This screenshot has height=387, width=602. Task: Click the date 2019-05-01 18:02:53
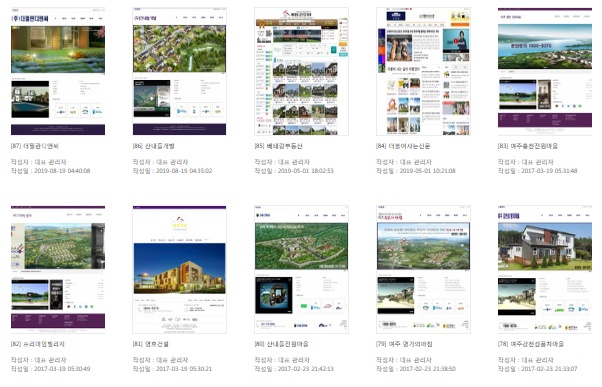pos(306,171)
